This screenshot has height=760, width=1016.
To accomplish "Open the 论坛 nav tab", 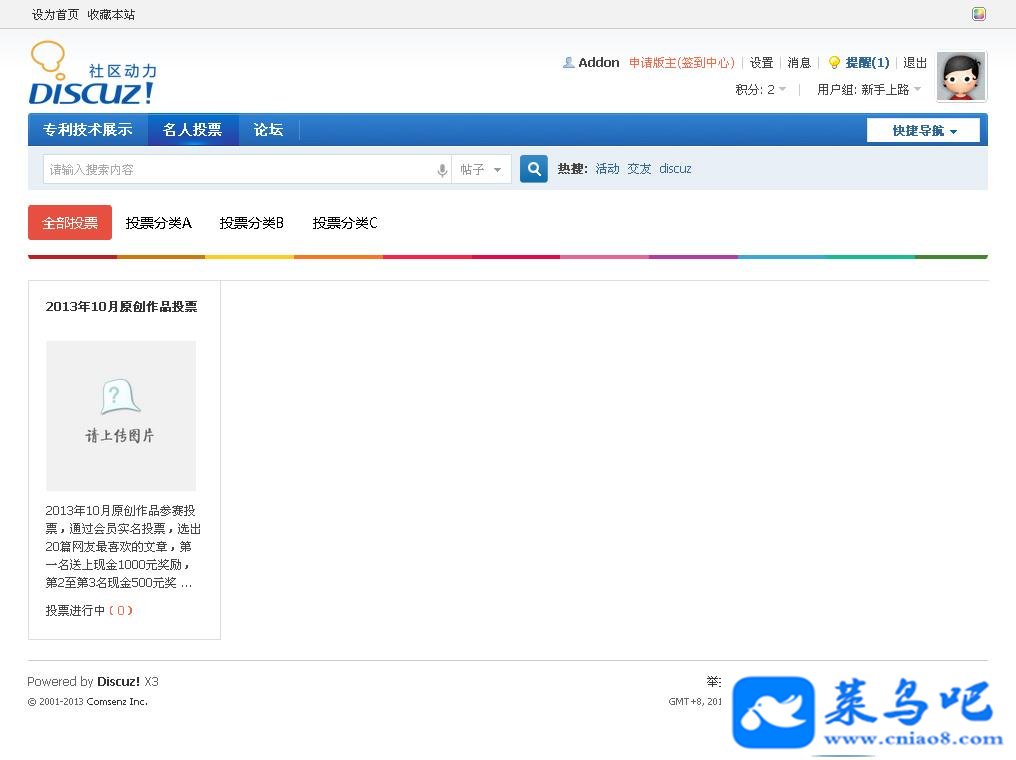I will pos(268,130).
